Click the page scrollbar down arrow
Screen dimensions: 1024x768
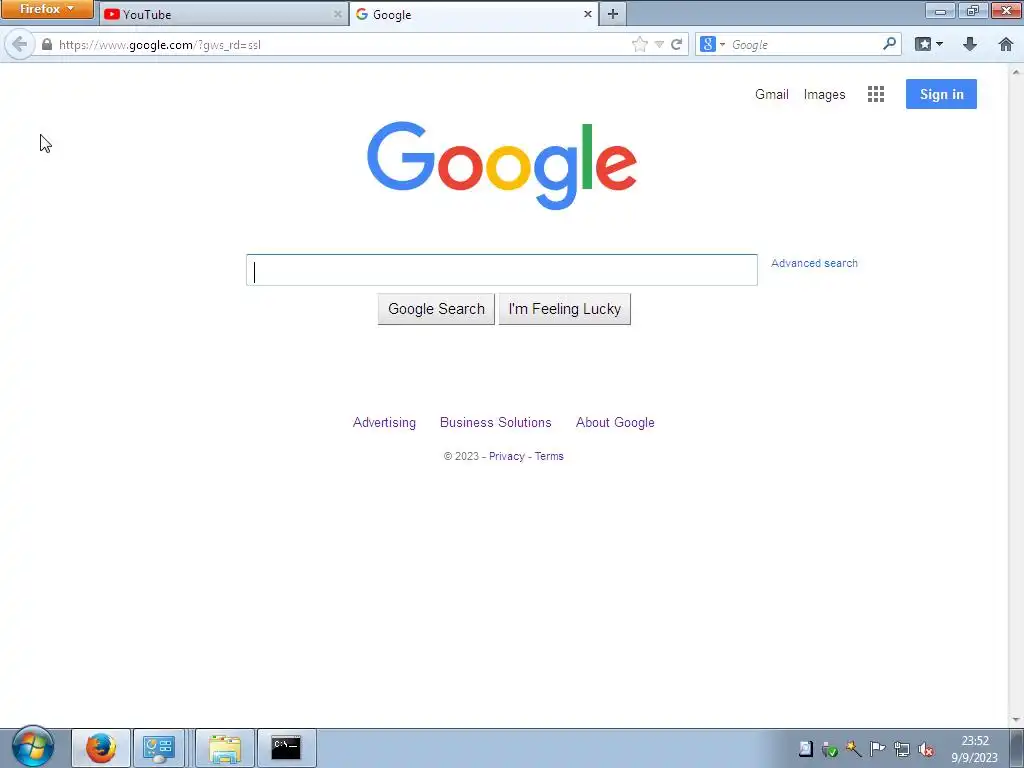[1017, 720]
